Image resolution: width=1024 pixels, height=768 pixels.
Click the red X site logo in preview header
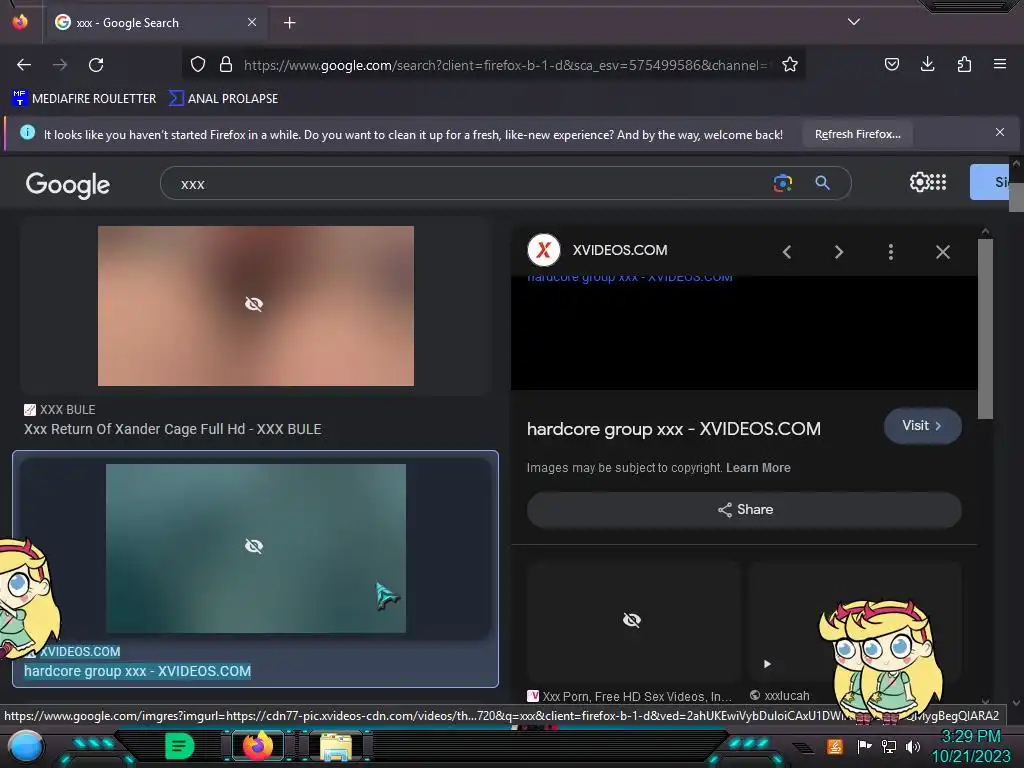coord(543,250)
